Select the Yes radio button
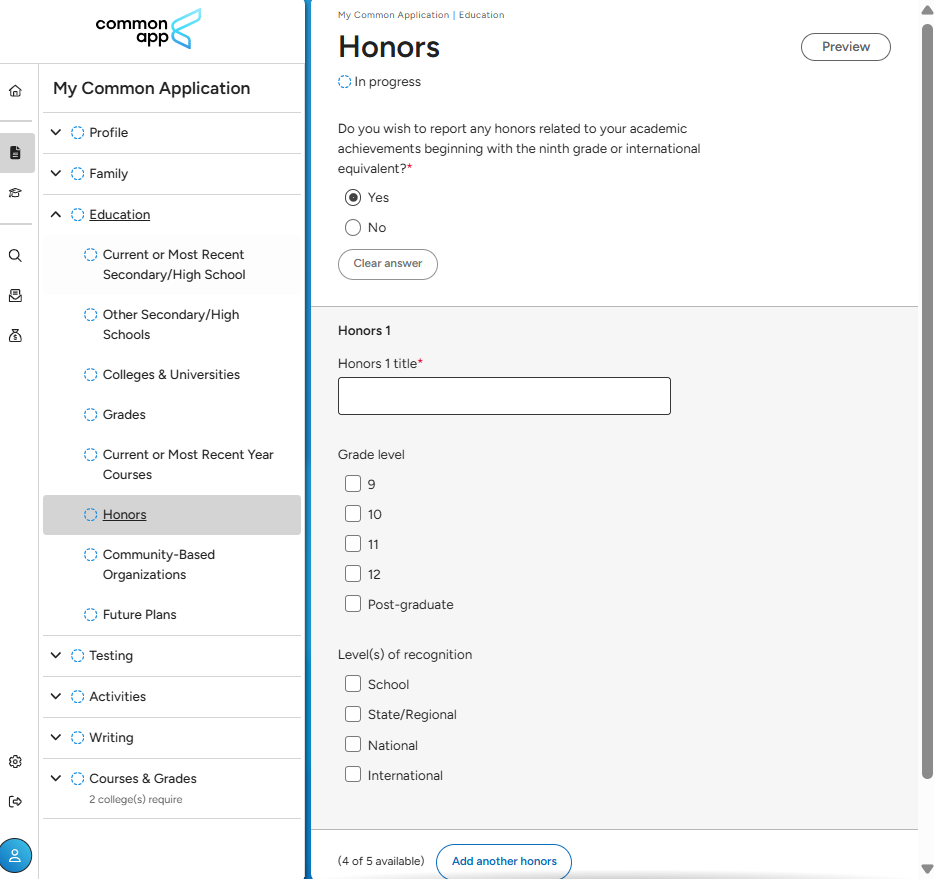 [x=353, y=197]
